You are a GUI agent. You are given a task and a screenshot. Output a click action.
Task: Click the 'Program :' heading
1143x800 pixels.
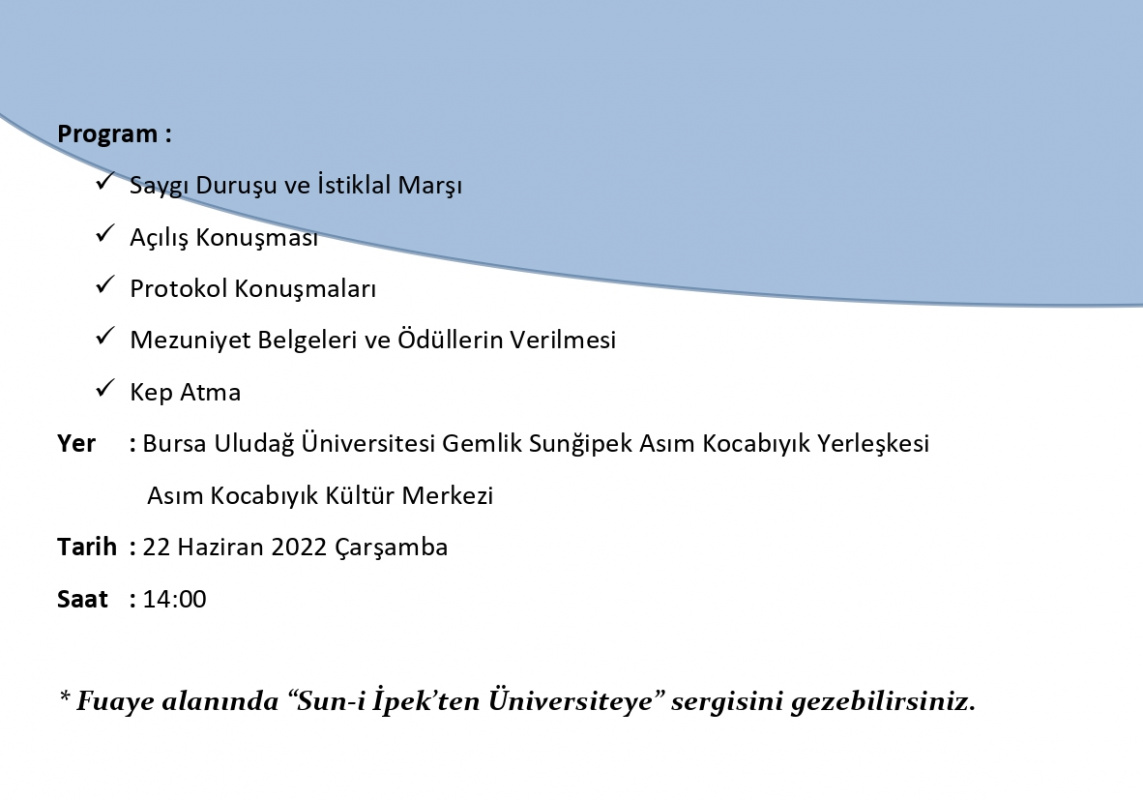(114, 134)
